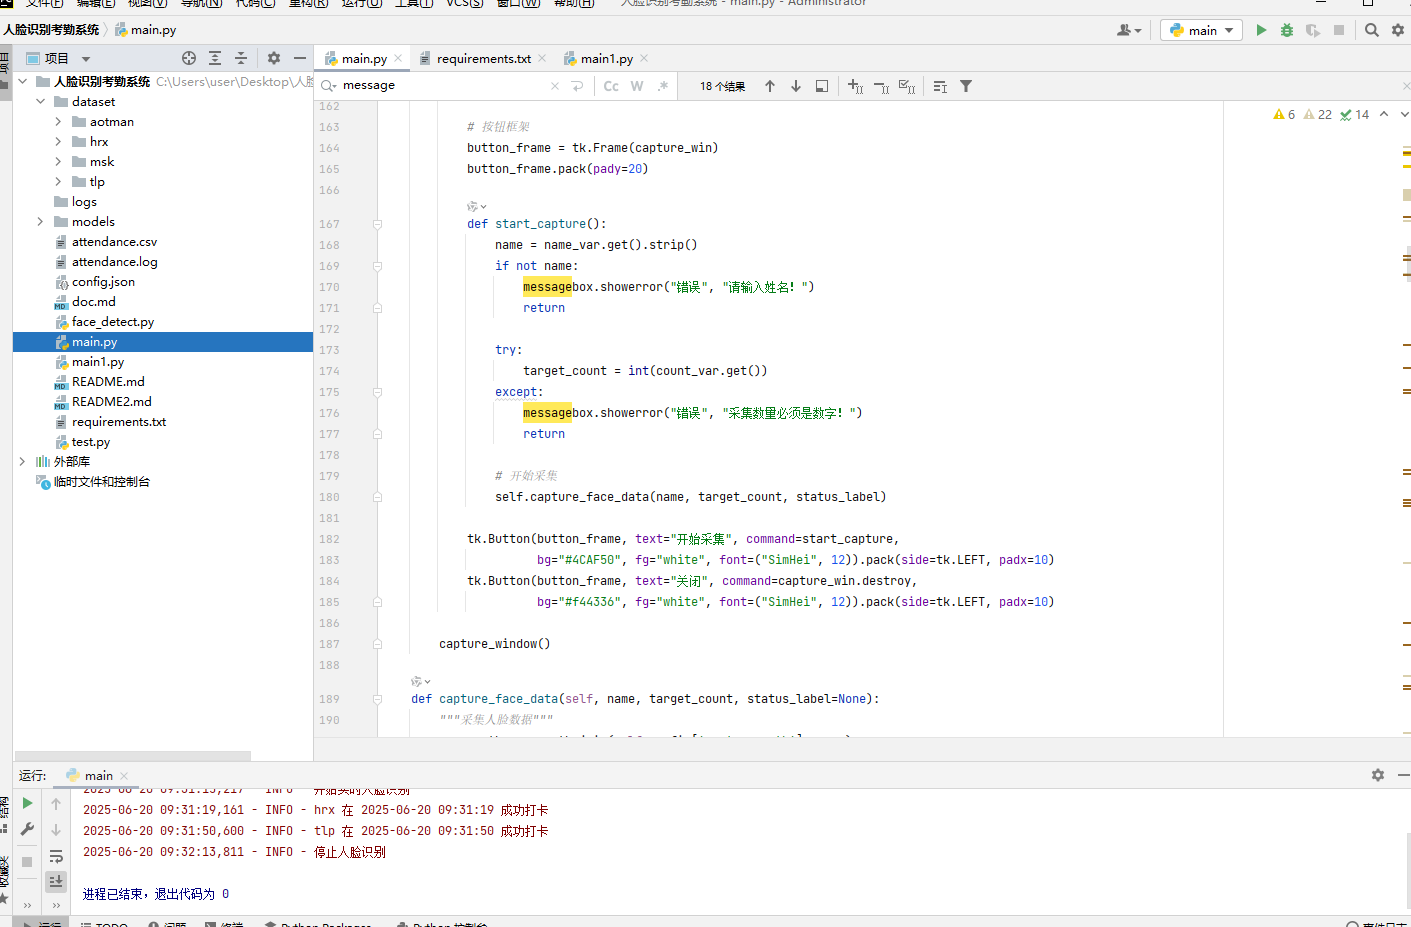Open IDE settings with the top-right gear icon

pyautogui.click(x=1398, y=29)
